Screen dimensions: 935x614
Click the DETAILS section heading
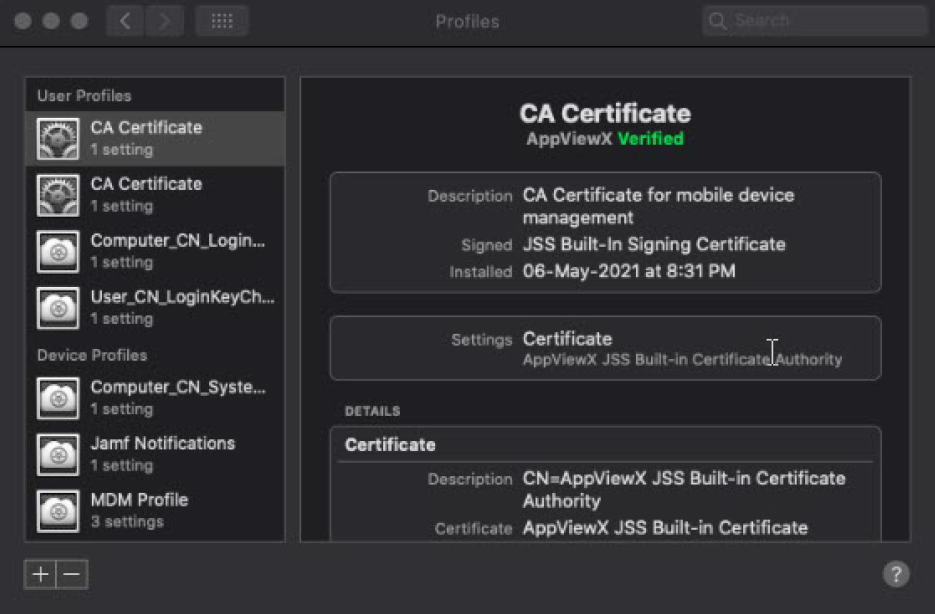click(373, 411)
